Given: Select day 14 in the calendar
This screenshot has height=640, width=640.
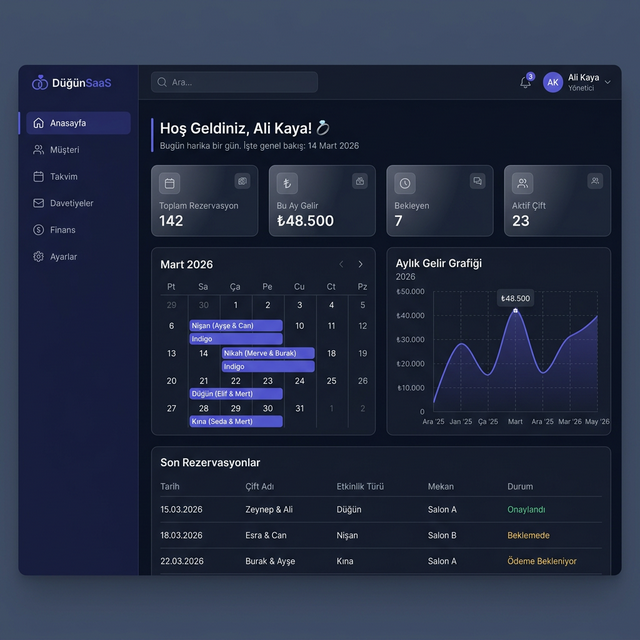Looking at the screenshot, I should click(204, 353).
